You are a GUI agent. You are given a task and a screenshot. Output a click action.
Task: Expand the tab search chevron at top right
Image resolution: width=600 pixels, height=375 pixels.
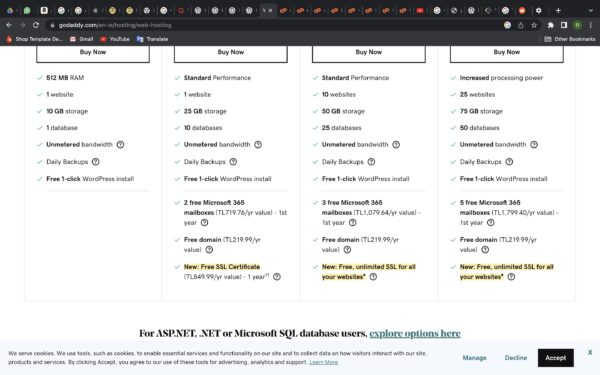tap(590, 11)
